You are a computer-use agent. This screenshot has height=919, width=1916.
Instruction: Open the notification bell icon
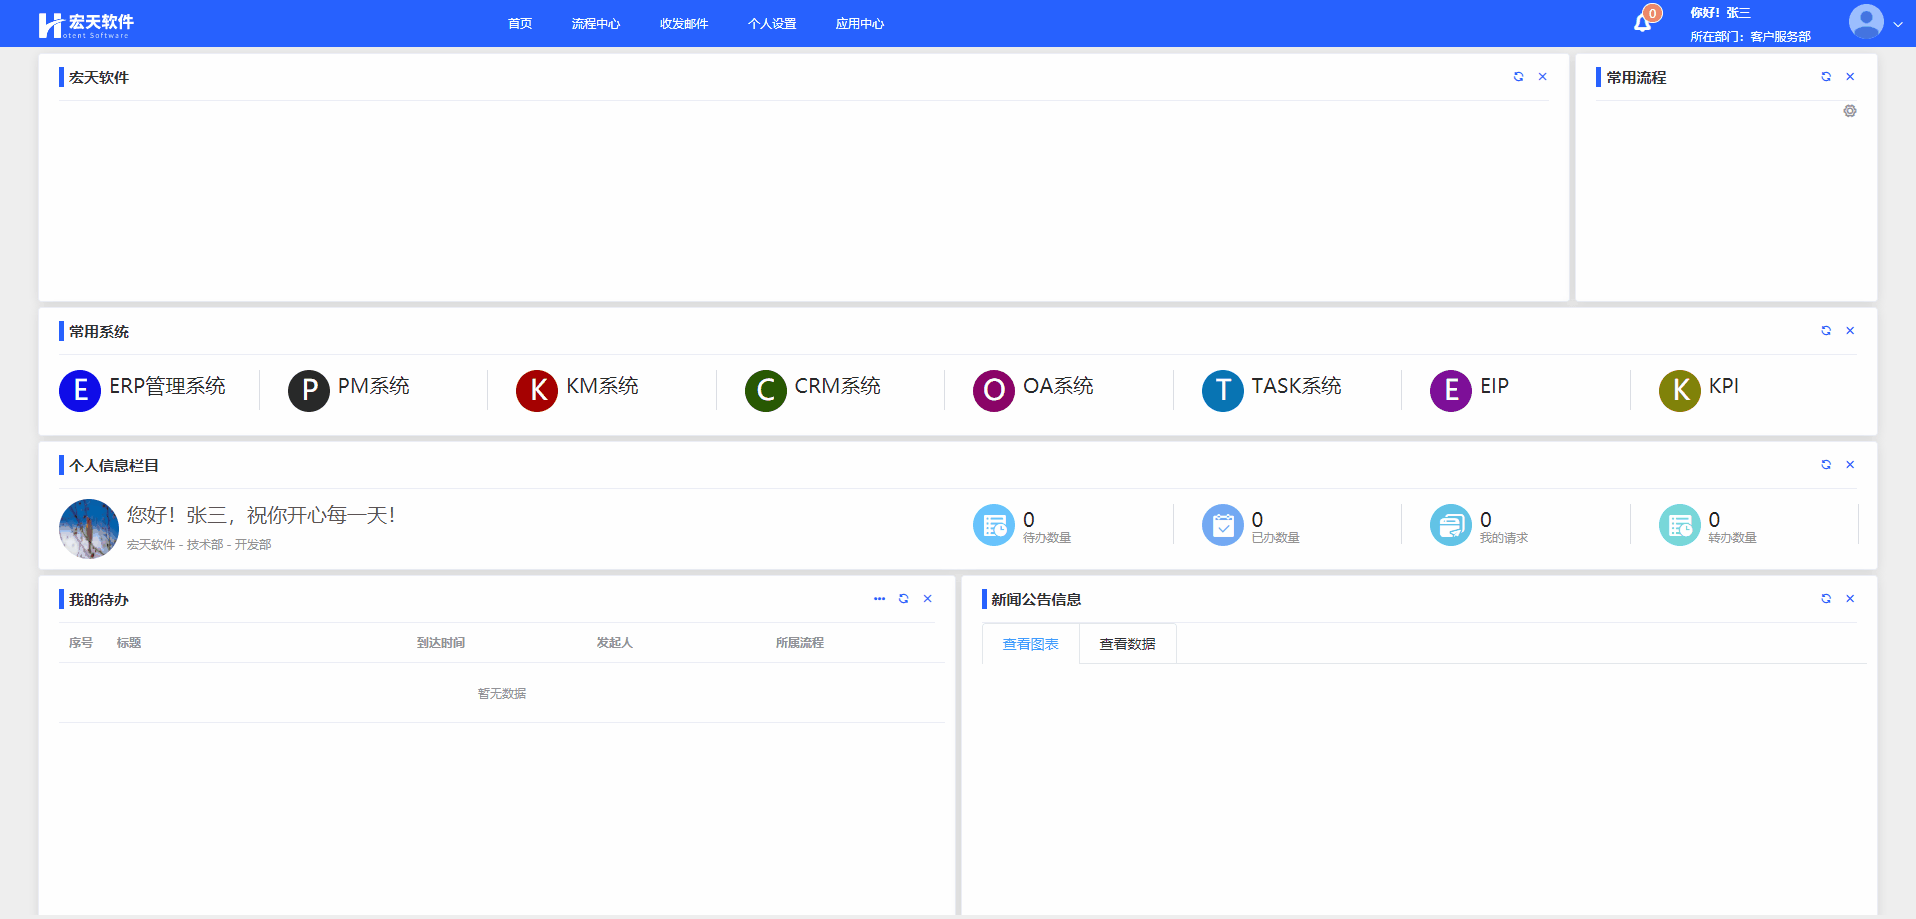pos(1642,23)
